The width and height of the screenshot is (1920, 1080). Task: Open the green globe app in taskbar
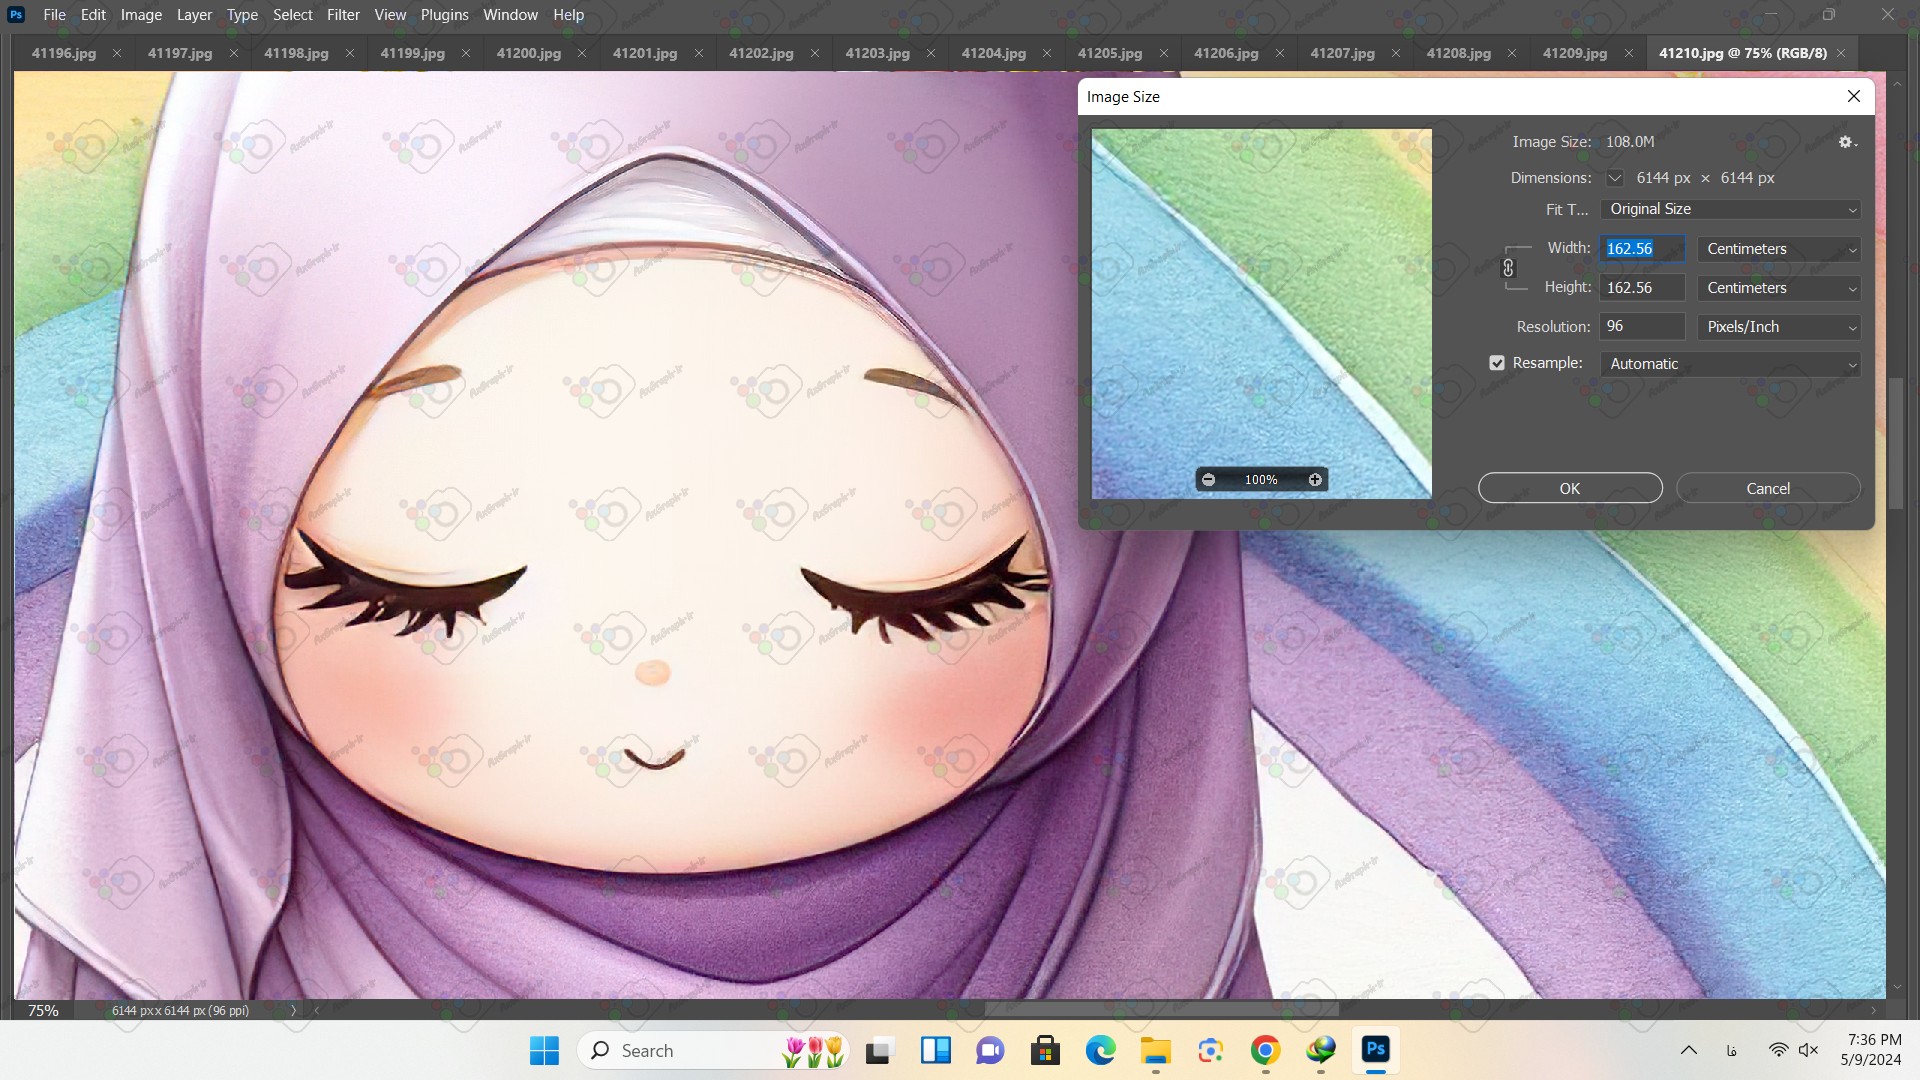coord(1320,1050)
